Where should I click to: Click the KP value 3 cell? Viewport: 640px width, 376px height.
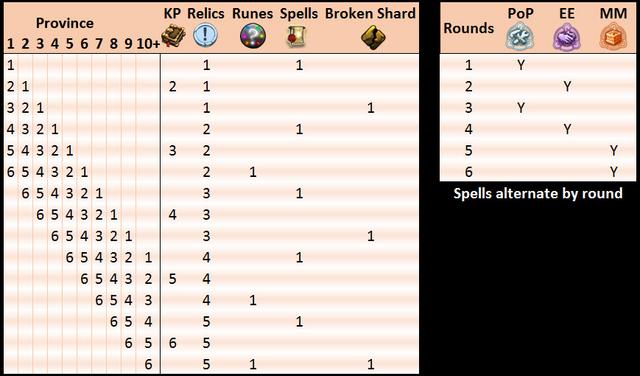tap(173, 151)
